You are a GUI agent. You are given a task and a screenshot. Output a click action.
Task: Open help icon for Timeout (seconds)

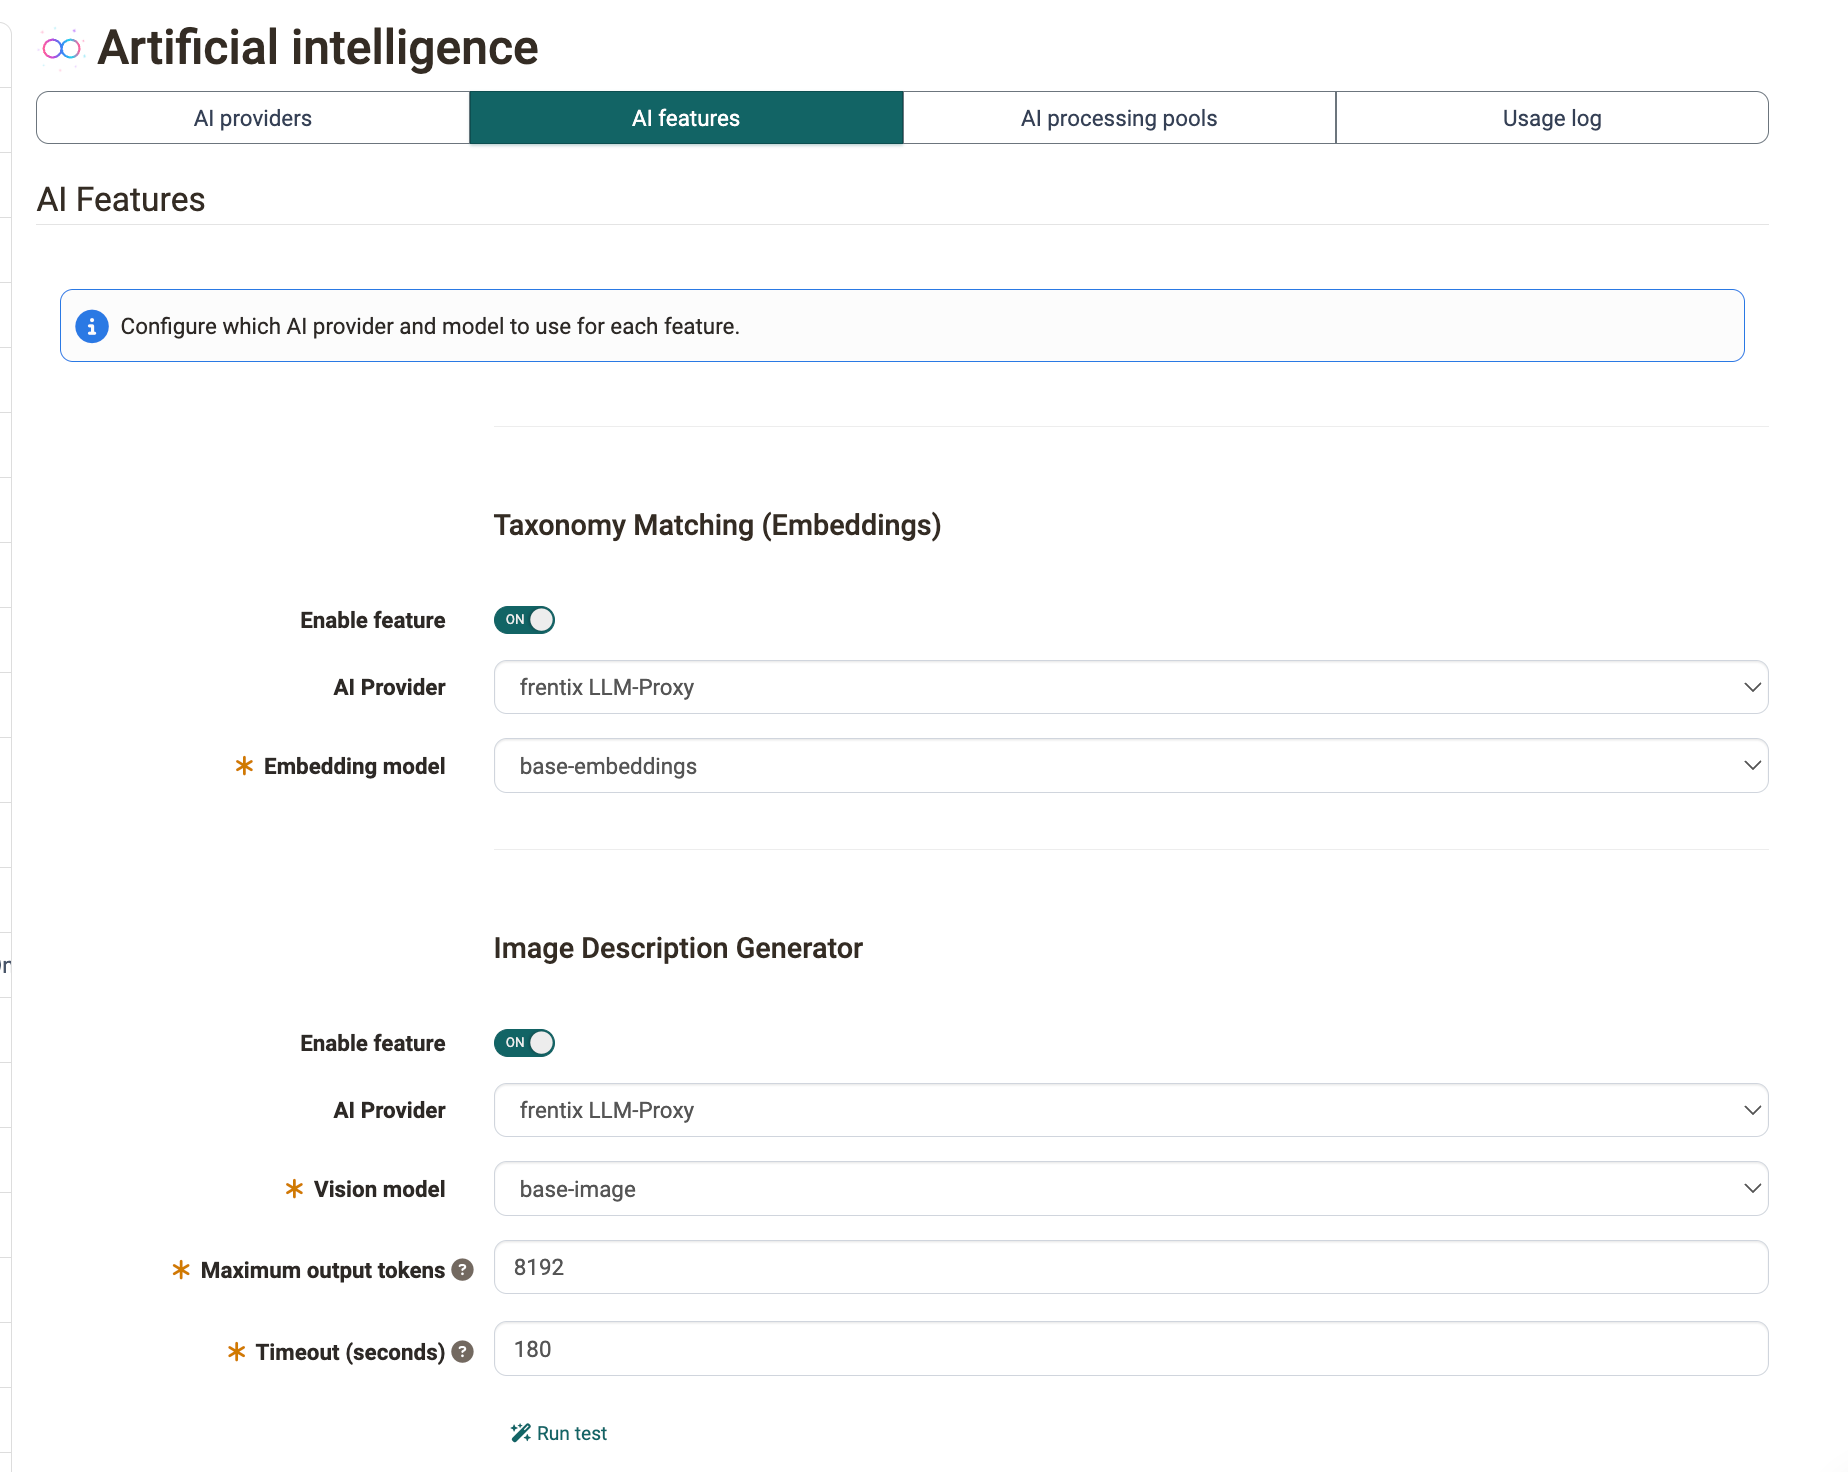(462, 1351)
